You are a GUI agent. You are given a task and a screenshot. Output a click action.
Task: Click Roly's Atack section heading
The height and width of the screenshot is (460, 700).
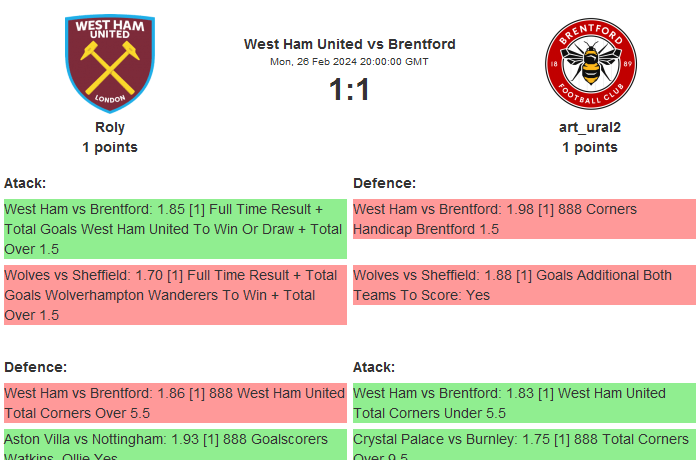point(25,183)
